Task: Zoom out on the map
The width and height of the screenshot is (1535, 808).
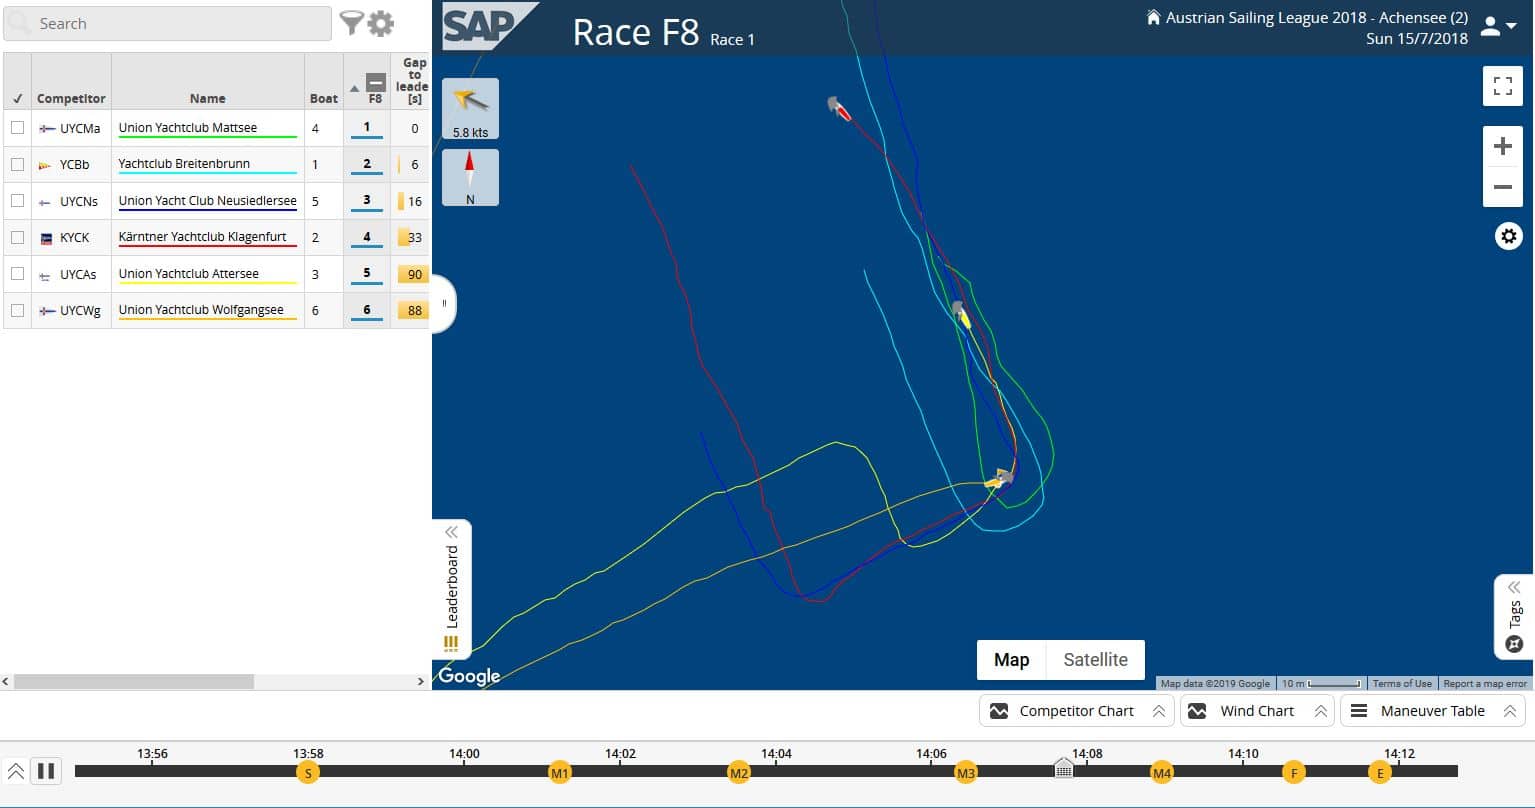Action: point(1502,187)
